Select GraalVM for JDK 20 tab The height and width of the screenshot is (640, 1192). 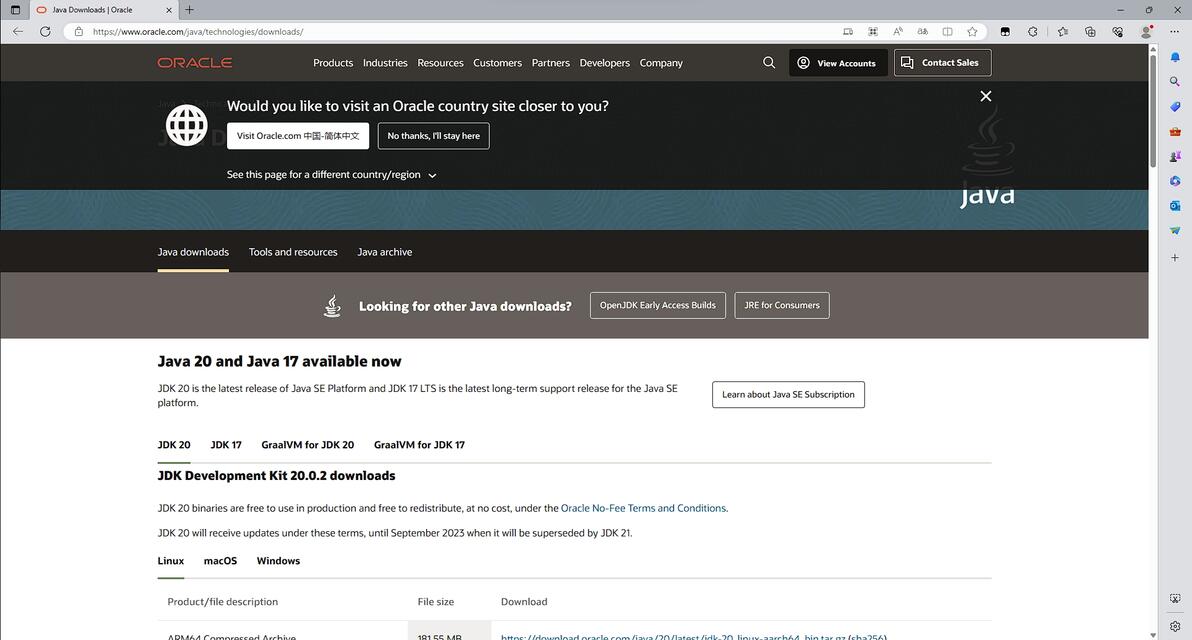[308, 445]
